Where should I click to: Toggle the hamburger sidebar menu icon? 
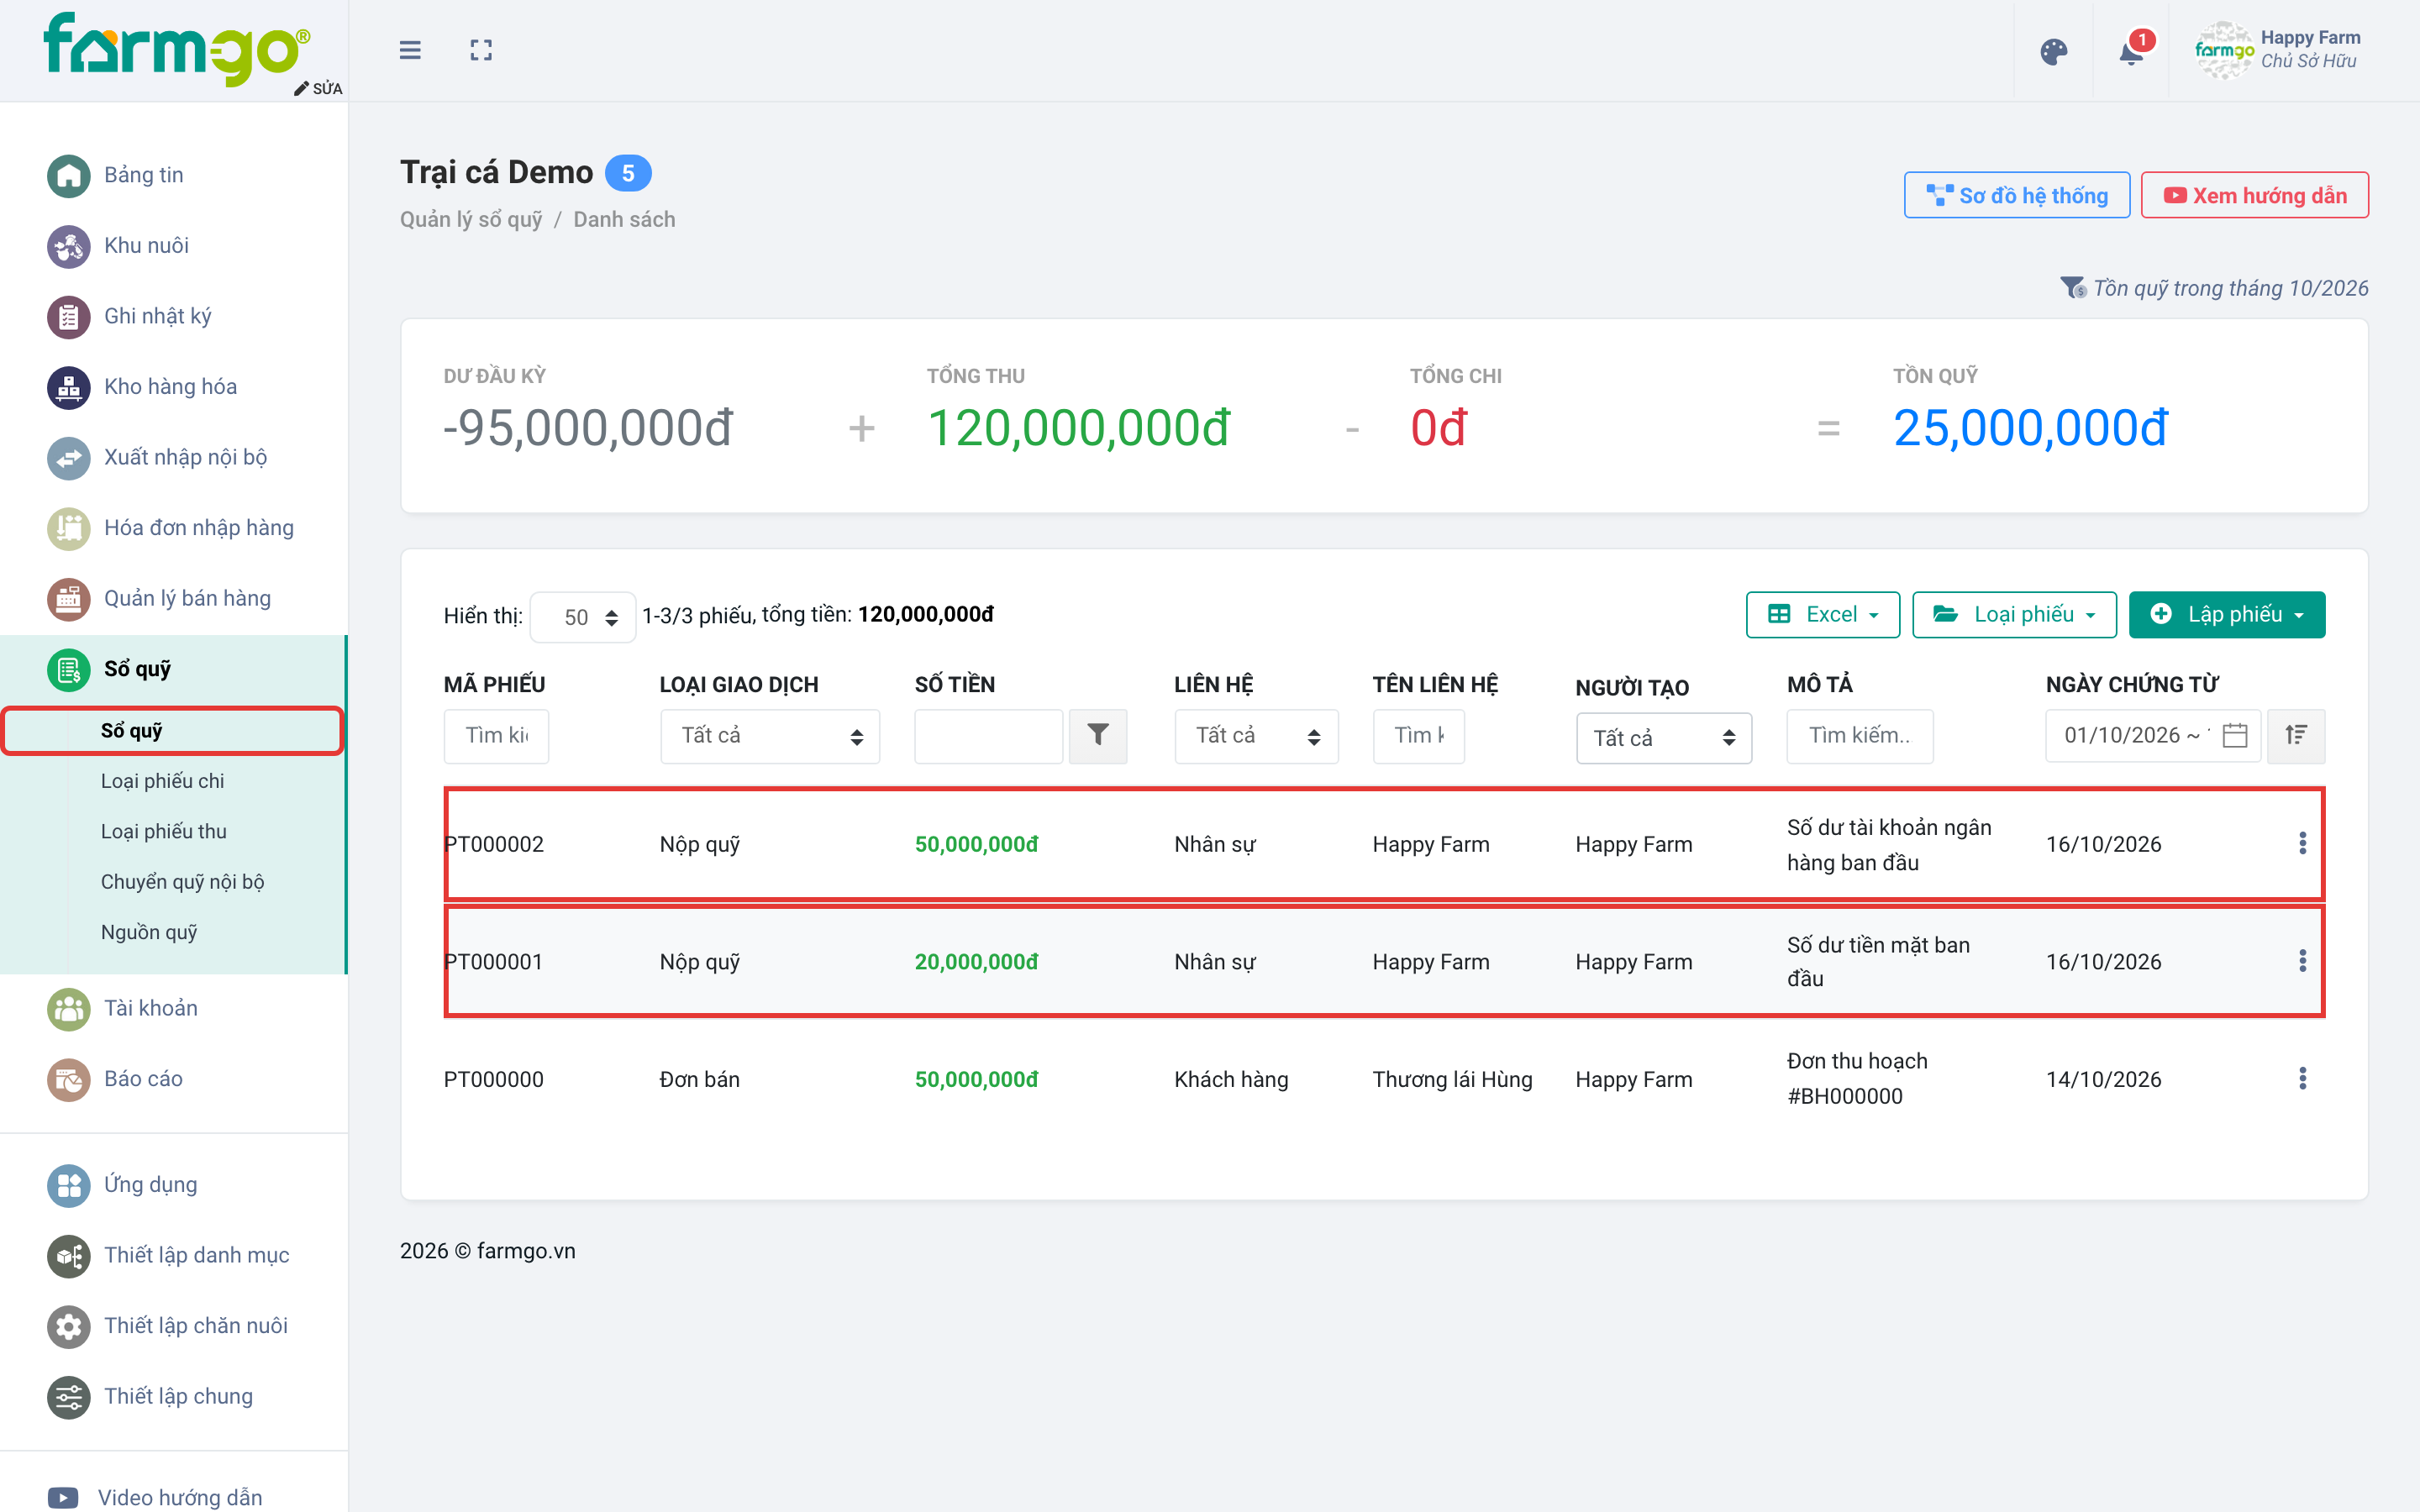tap(410, 50)
